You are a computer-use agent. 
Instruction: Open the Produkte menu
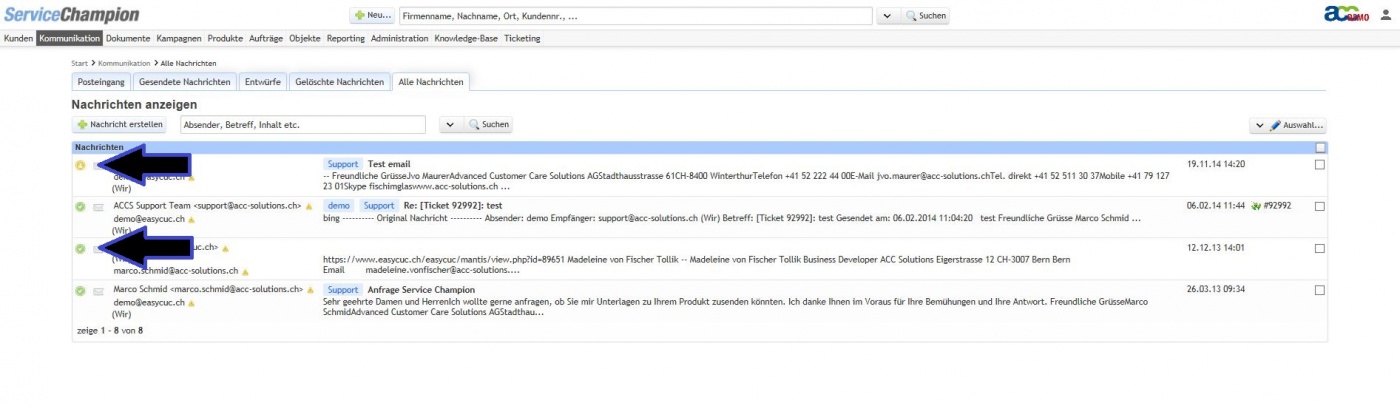pyautogui.click(x=225, y=38)
